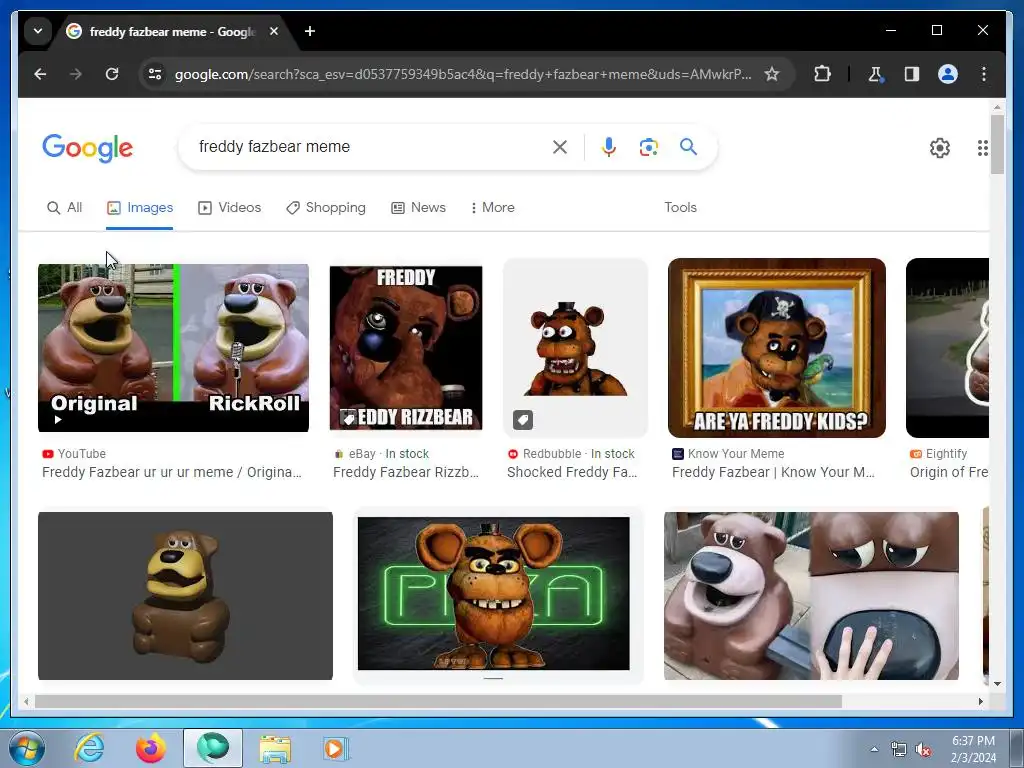Launch Internet Explorer from taskbar
Viewport: 1024px width, 768px height.
(89, 748)
